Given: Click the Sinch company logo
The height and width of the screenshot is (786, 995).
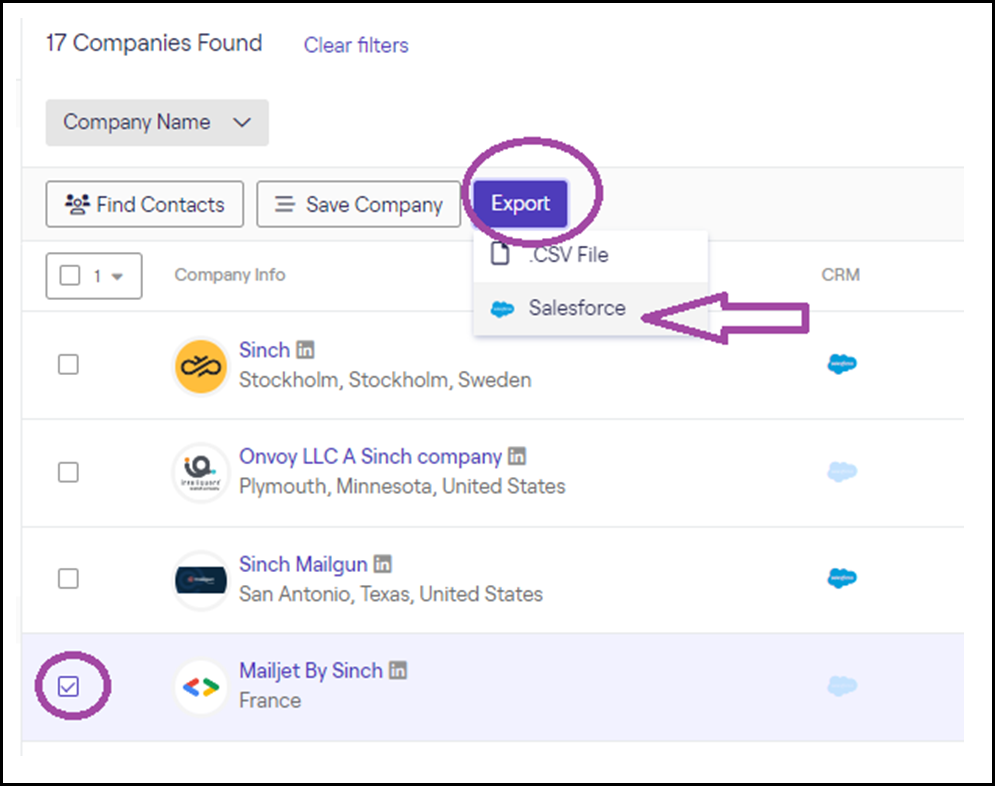Looking at the screenshot, I should (x=201, y=366).
